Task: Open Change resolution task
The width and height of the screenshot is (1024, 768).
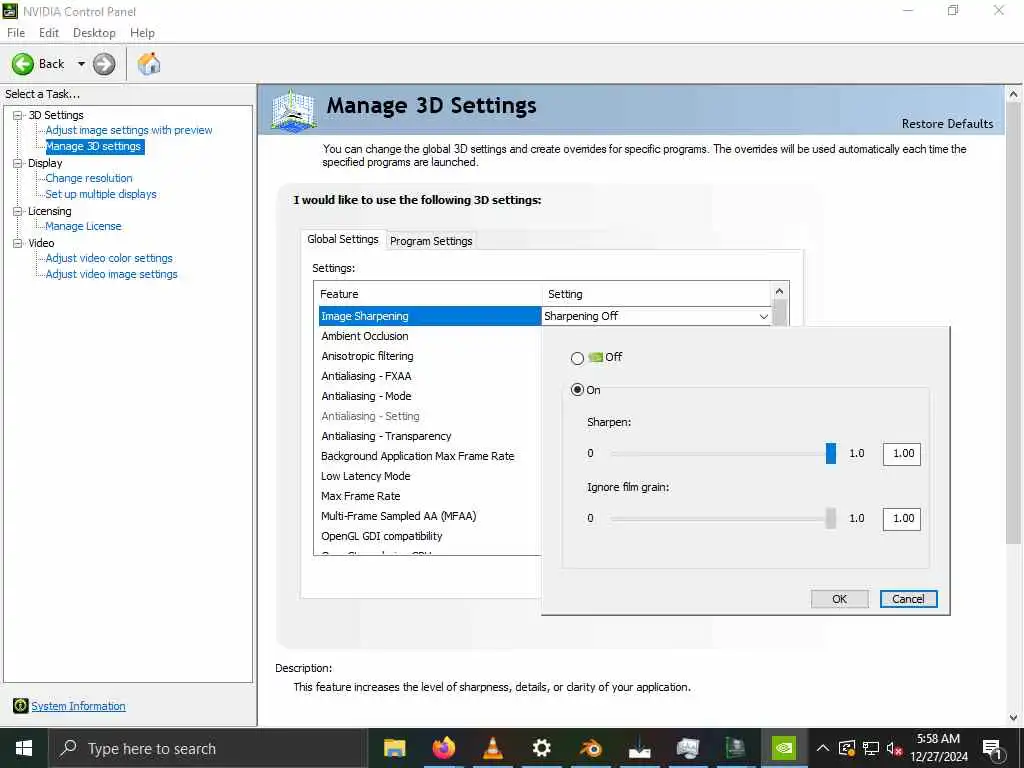Action: pyautogui.click(x=89, y=178)
